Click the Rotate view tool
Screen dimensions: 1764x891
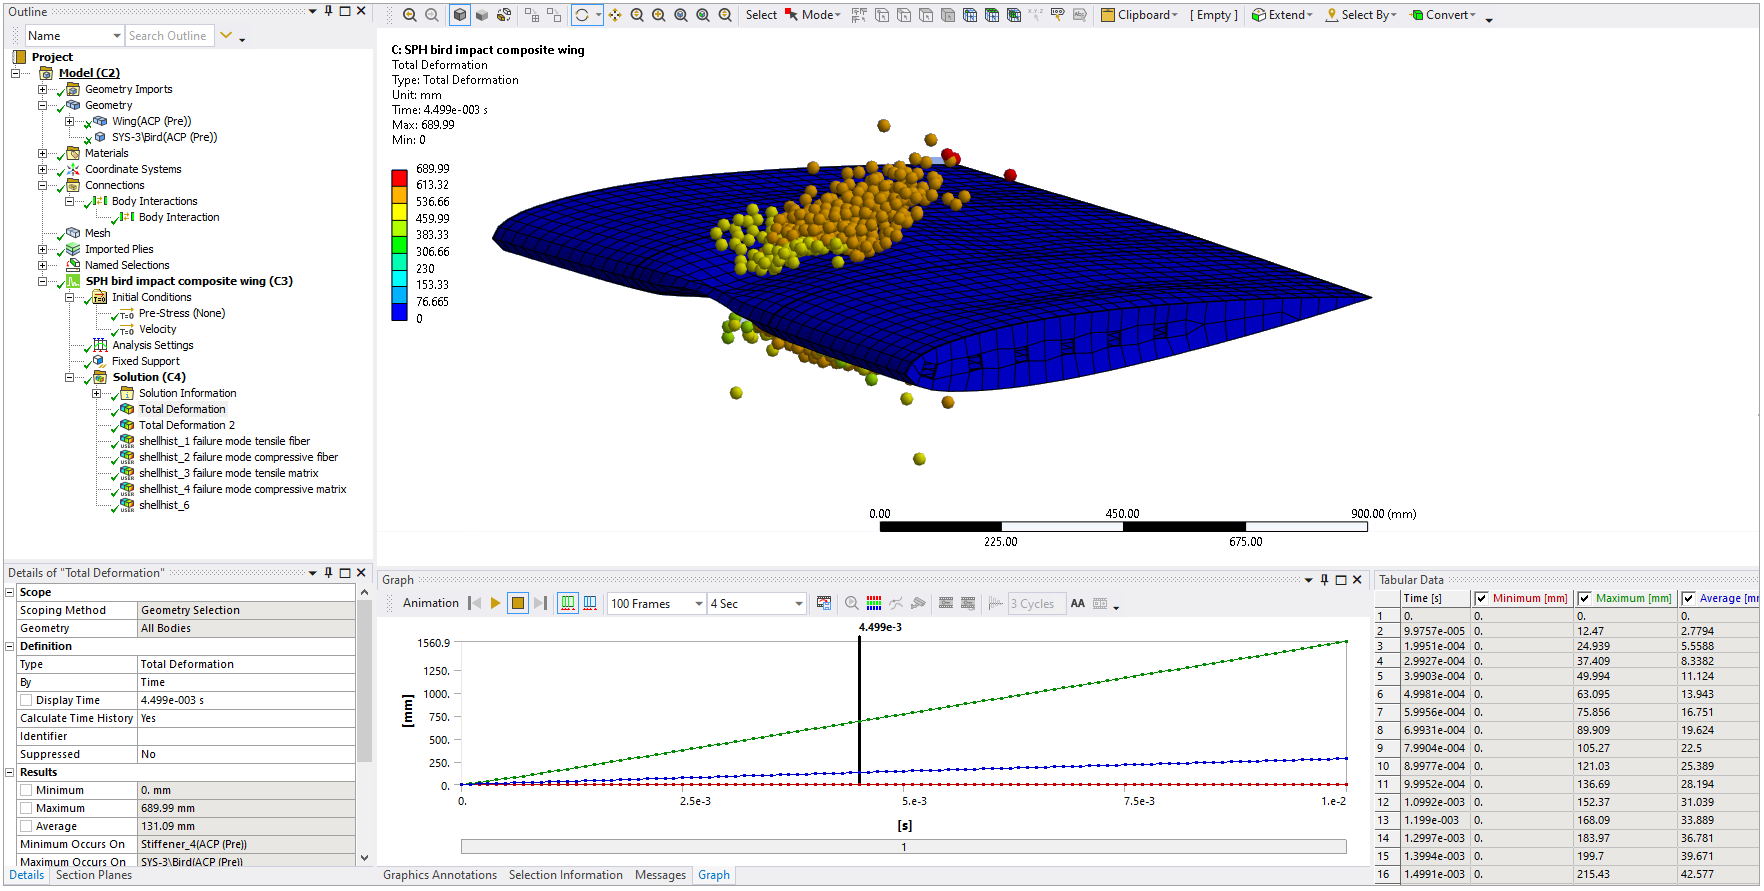(582, 15)
